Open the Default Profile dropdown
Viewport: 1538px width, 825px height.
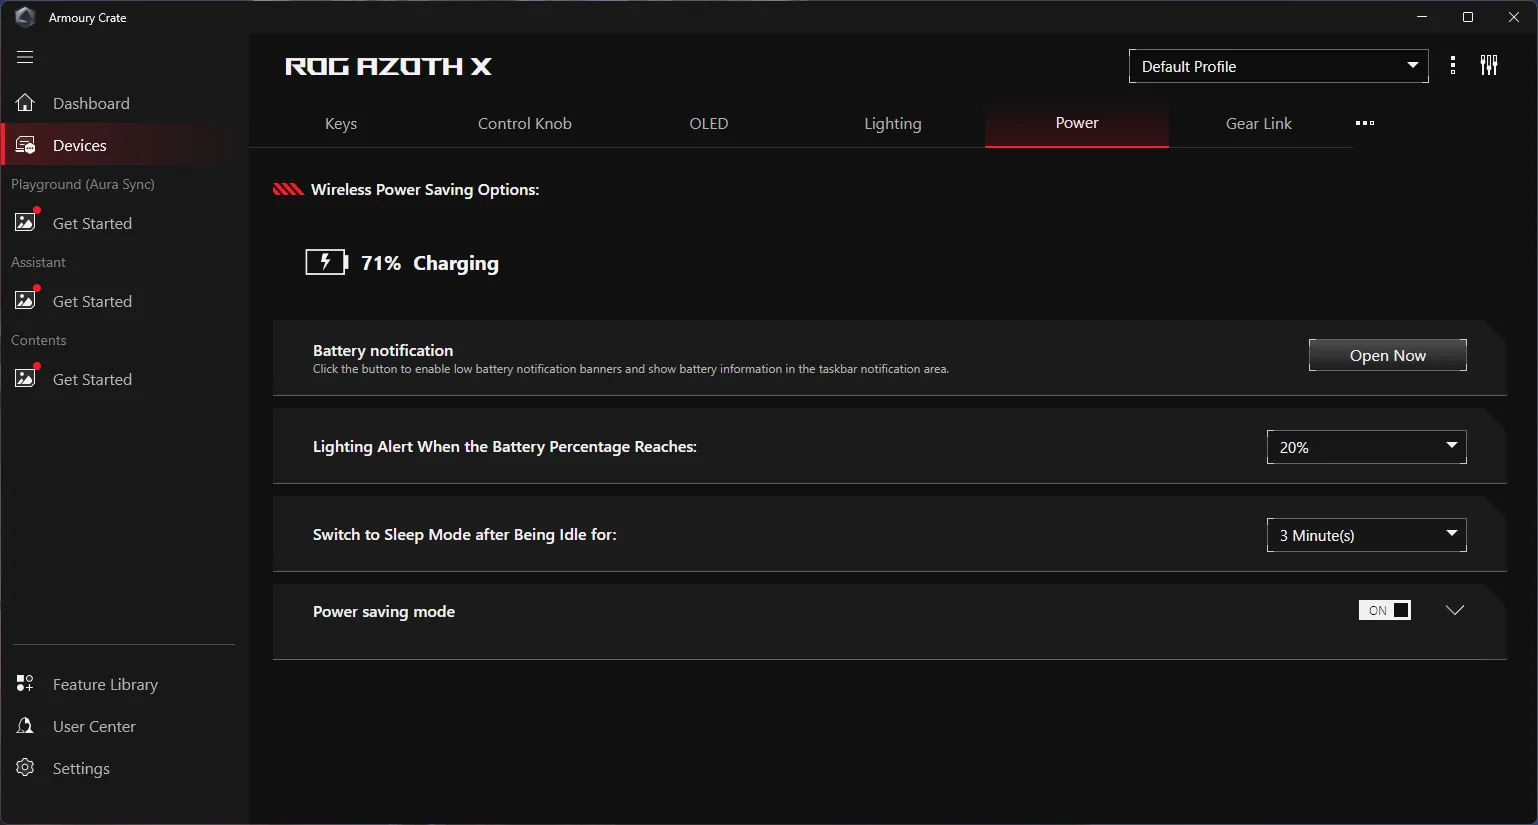1279,66
